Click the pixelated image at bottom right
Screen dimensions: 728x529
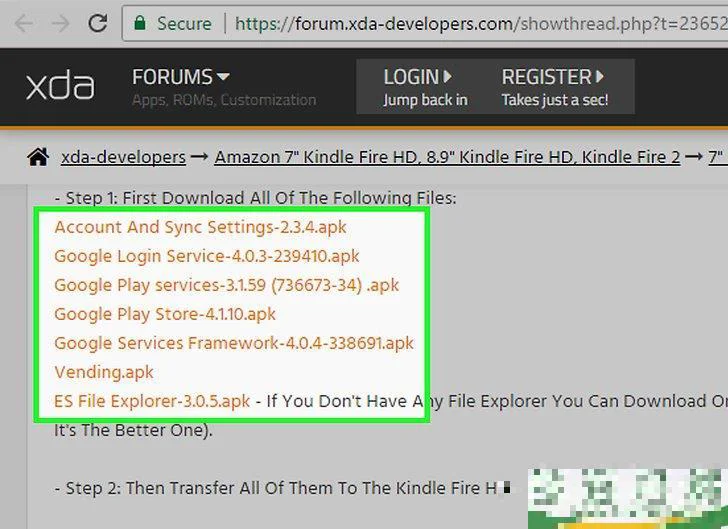[628, 498]
